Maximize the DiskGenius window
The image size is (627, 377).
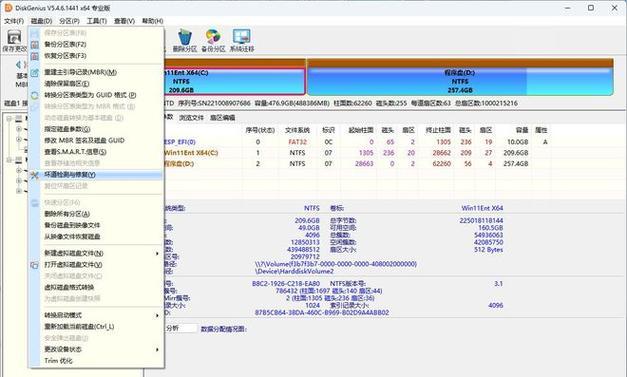[x=591, y=8]
